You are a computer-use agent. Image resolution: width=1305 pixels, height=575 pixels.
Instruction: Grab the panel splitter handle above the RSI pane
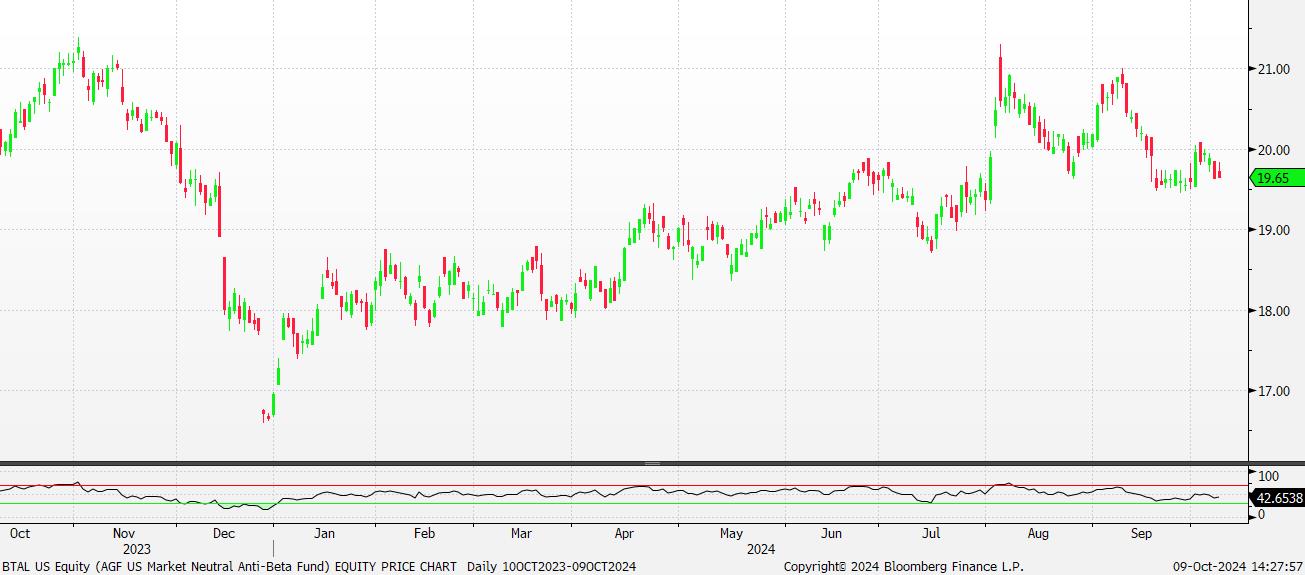652,464
